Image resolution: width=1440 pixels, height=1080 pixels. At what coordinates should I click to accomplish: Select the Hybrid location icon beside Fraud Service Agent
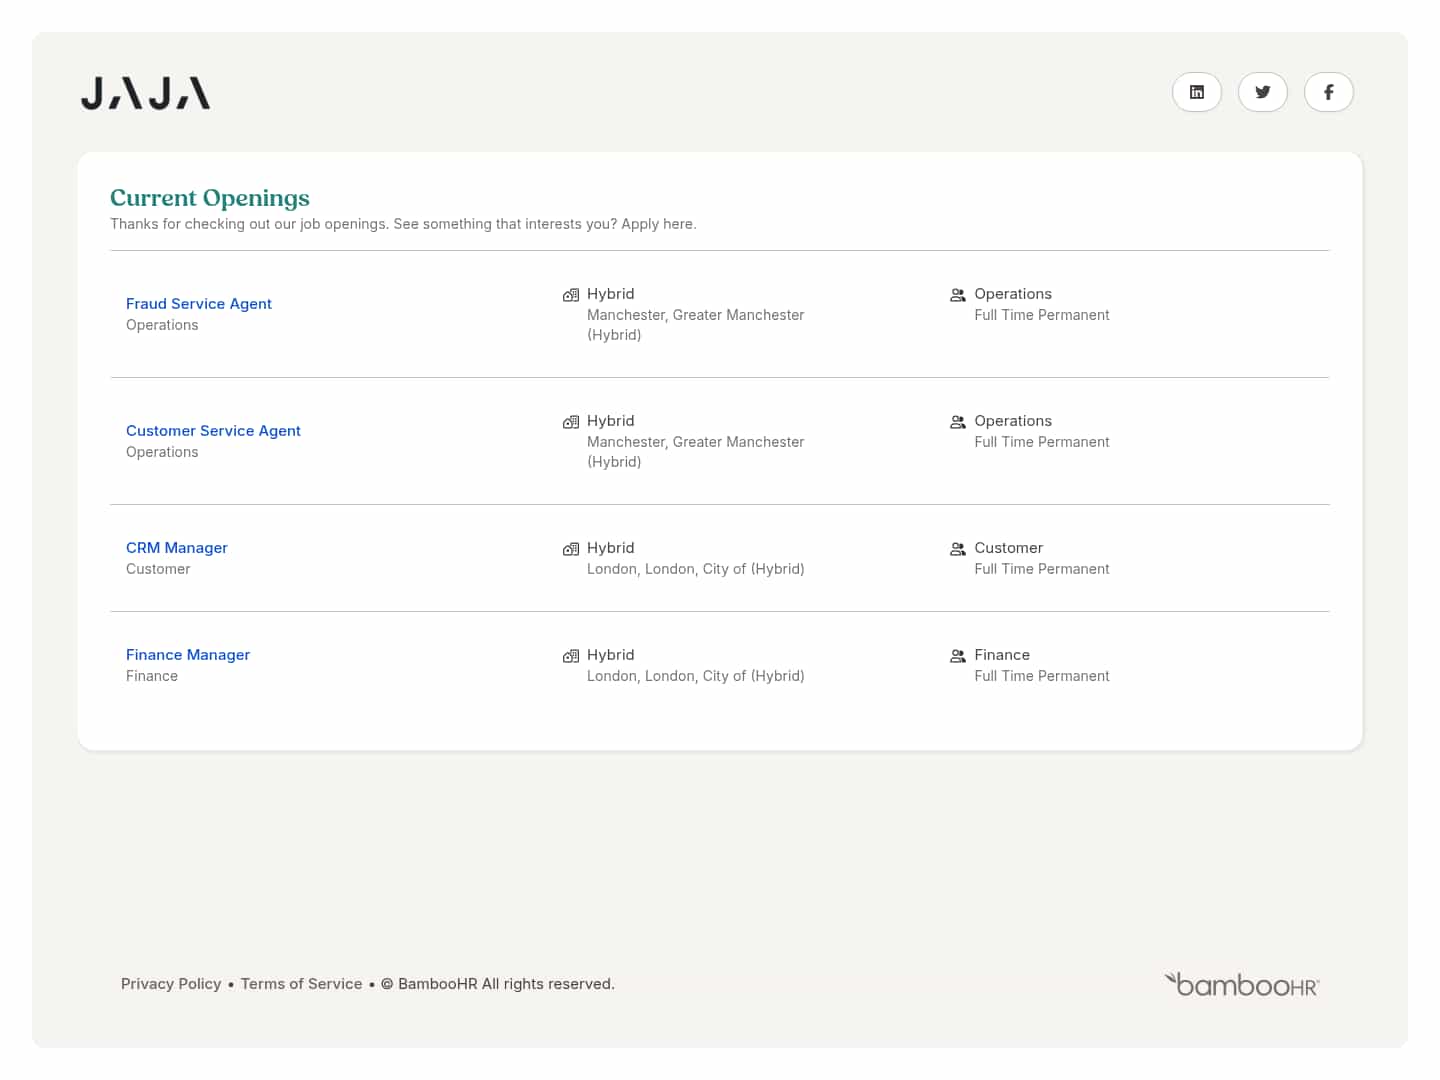tap(571, 295)
